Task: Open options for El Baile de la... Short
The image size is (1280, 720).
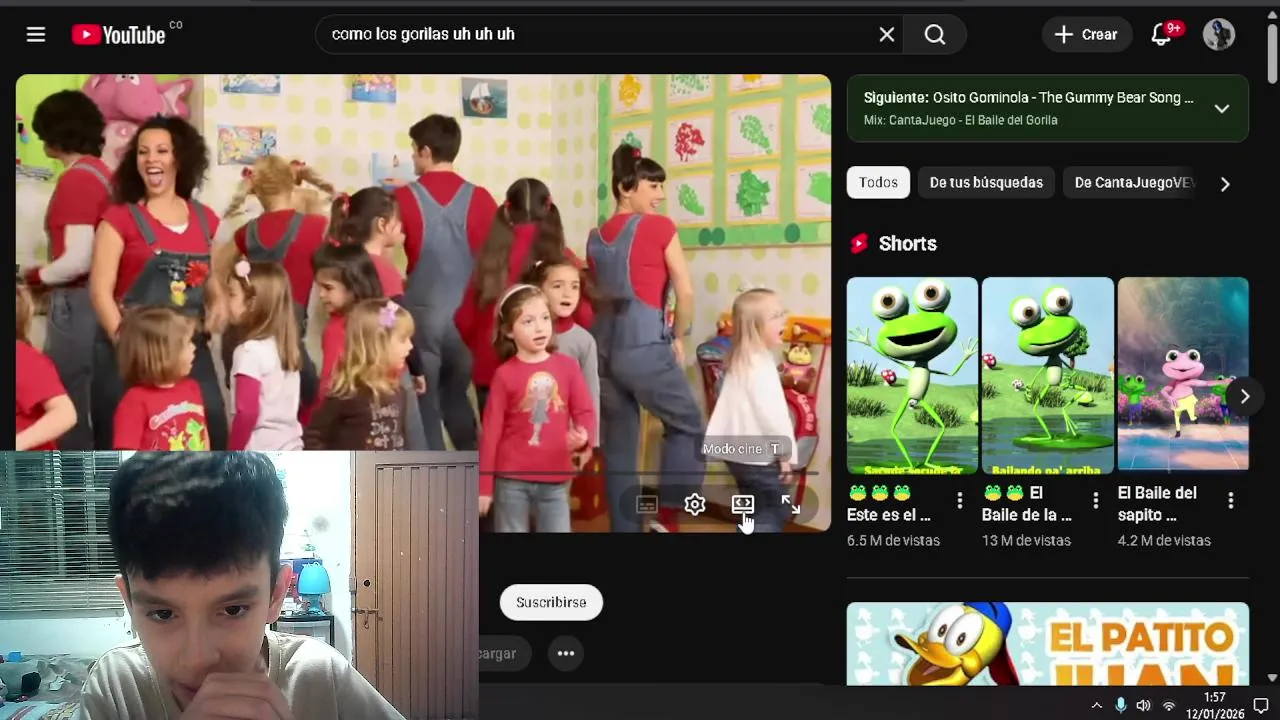Action: pos(1095,500)
